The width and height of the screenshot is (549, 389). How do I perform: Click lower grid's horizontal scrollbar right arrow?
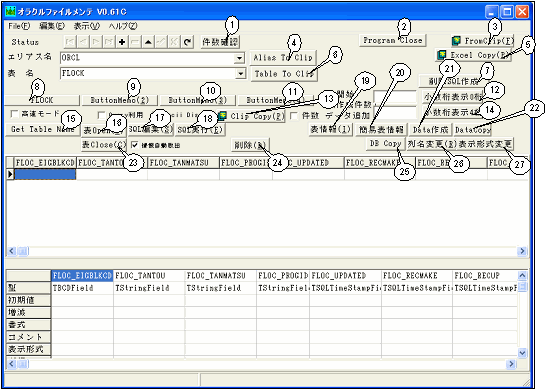pyautogui.click(x=511, y=364)
